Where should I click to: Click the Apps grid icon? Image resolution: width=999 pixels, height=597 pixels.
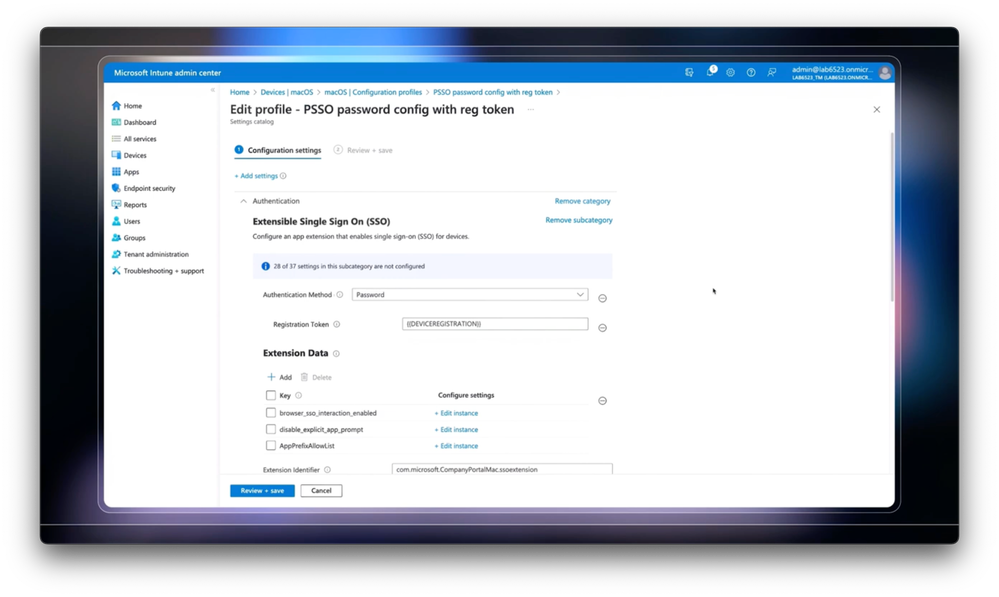point(116,171)
